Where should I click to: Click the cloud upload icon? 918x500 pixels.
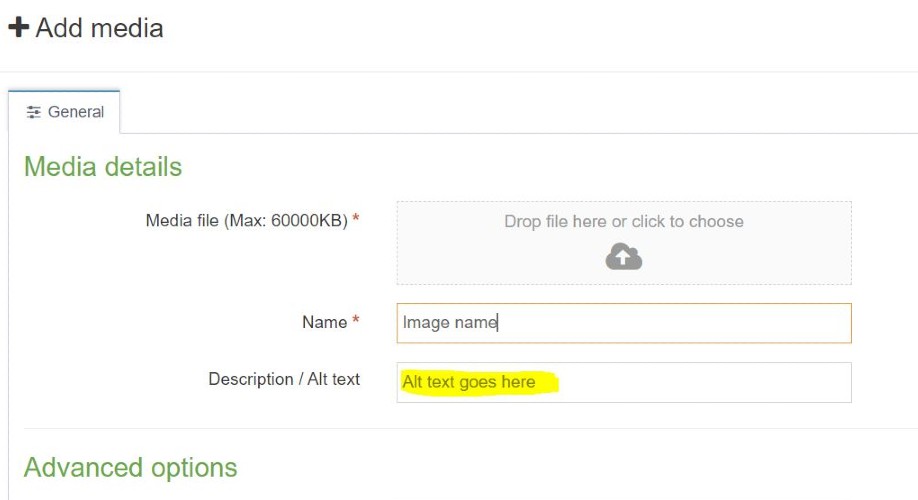pyautogui.click(x=623, y=257)
